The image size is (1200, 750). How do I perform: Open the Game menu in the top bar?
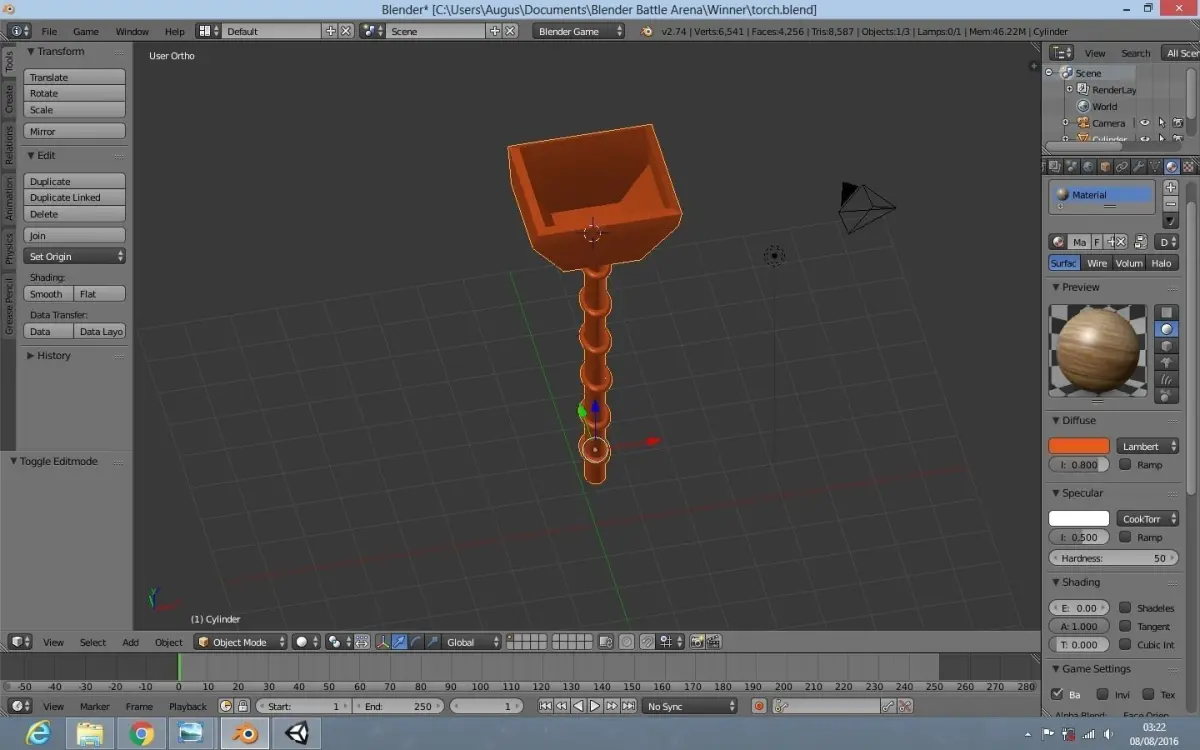(86, 31)
